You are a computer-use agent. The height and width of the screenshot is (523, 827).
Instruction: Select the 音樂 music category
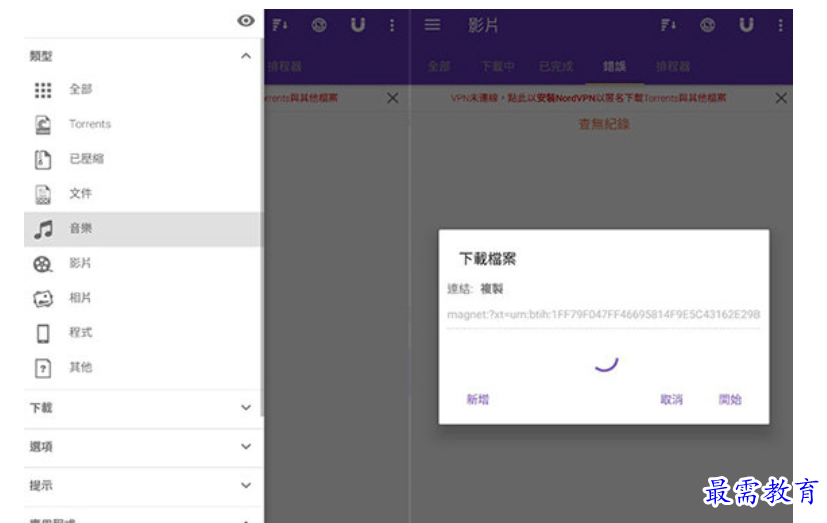142,229
